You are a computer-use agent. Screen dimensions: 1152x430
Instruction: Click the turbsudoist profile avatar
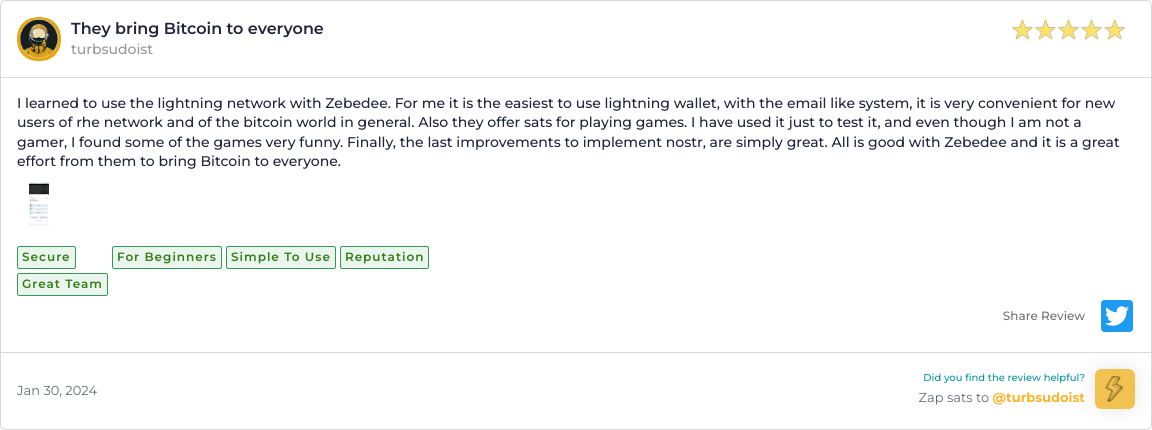(39, 39)
